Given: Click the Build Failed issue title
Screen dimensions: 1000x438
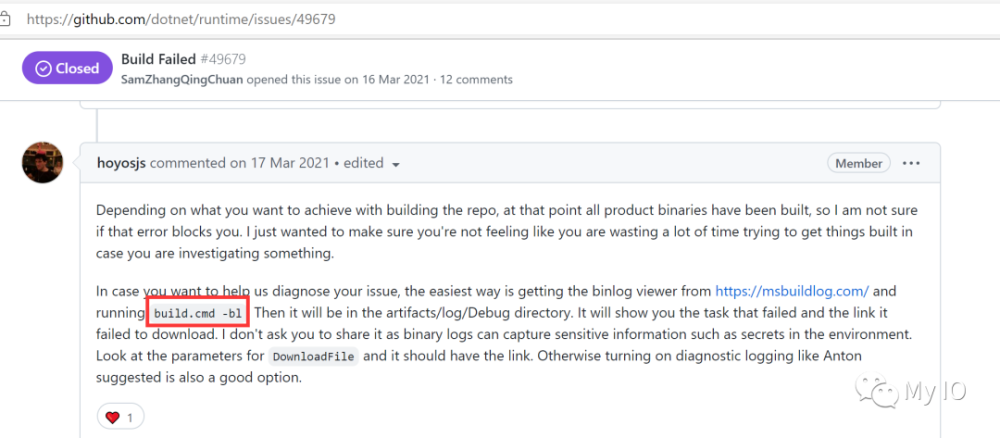Looking at the screenshot, I should pos(160,59).
